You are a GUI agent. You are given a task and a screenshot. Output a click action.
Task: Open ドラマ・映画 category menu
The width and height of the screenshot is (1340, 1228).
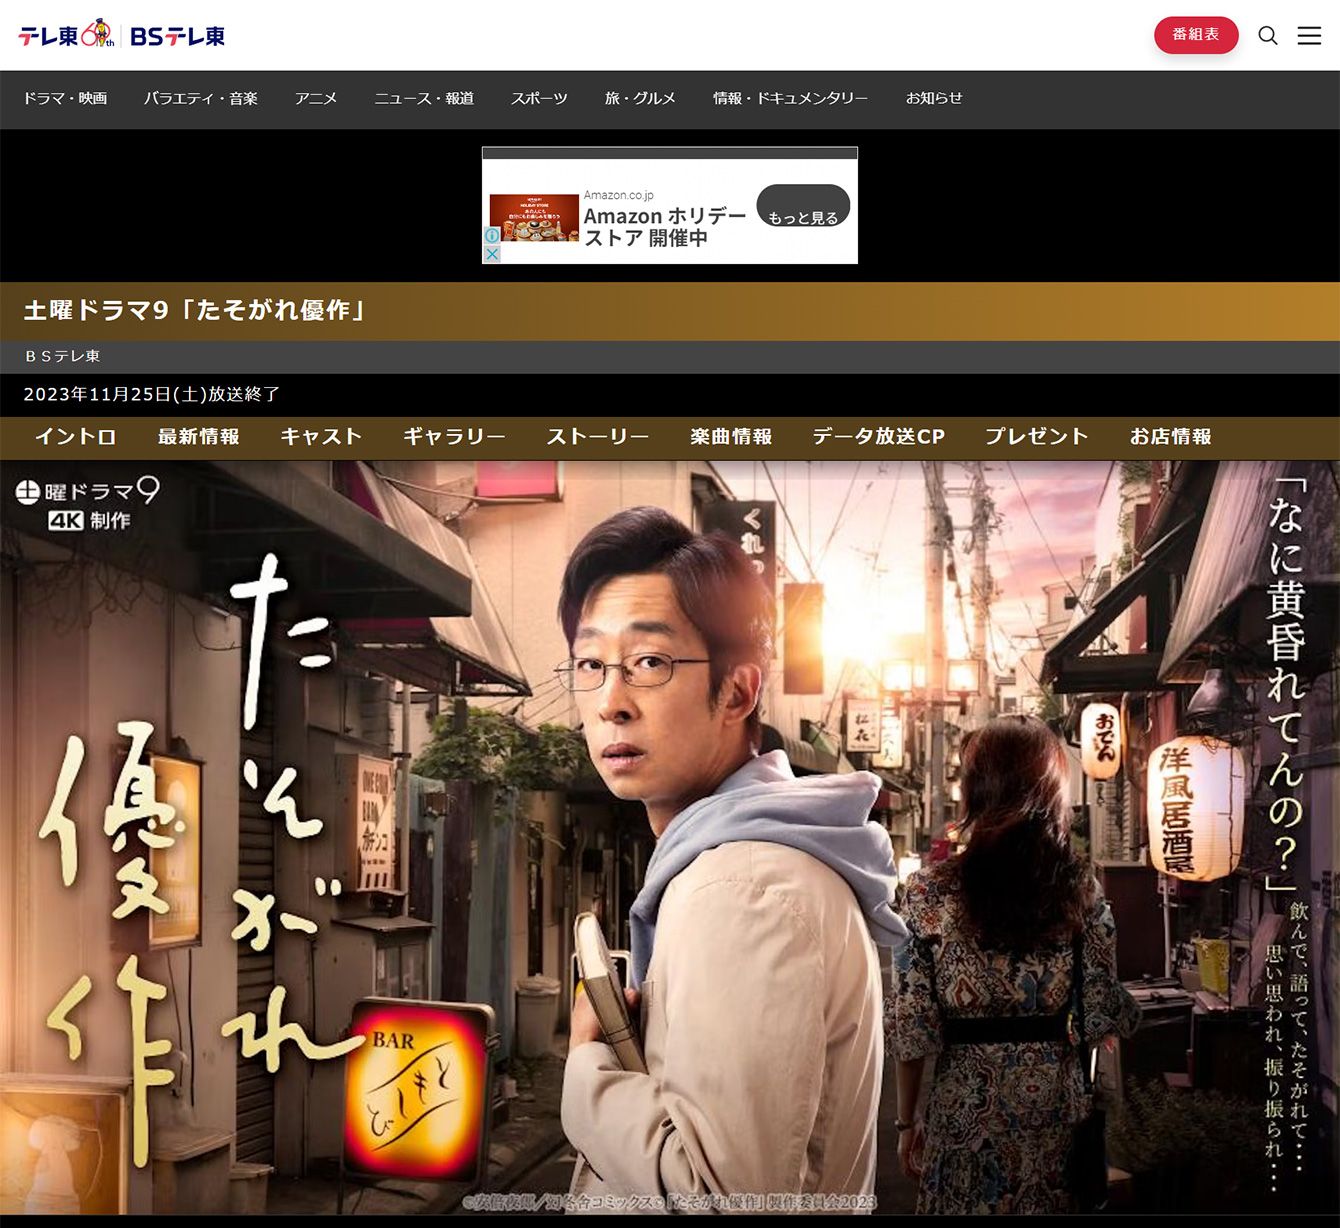(65, 98)
